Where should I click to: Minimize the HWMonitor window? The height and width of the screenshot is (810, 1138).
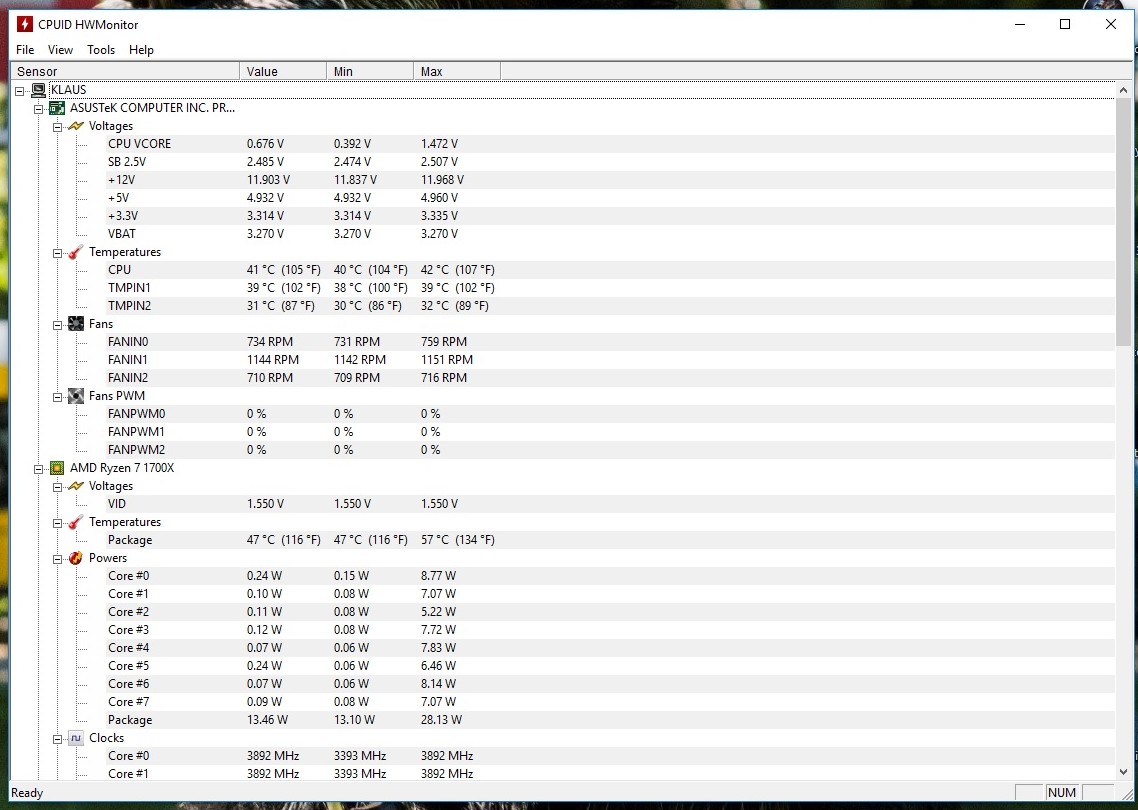[x=1020, y=24]
